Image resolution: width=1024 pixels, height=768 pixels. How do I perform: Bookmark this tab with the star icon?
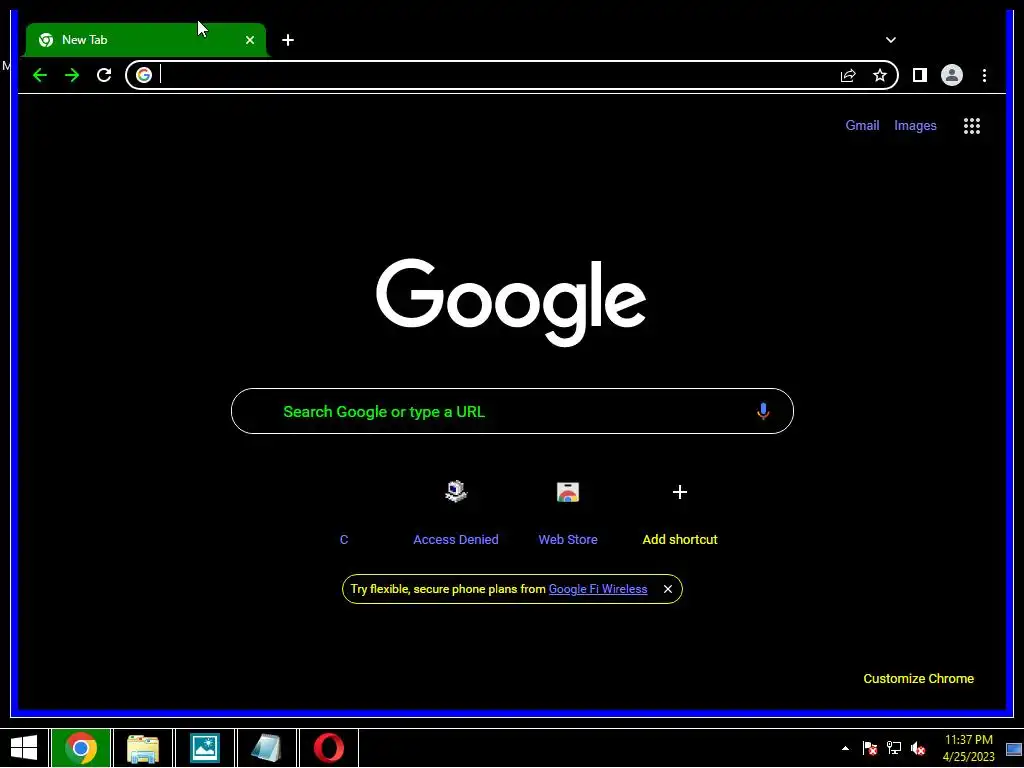[880, 75]
